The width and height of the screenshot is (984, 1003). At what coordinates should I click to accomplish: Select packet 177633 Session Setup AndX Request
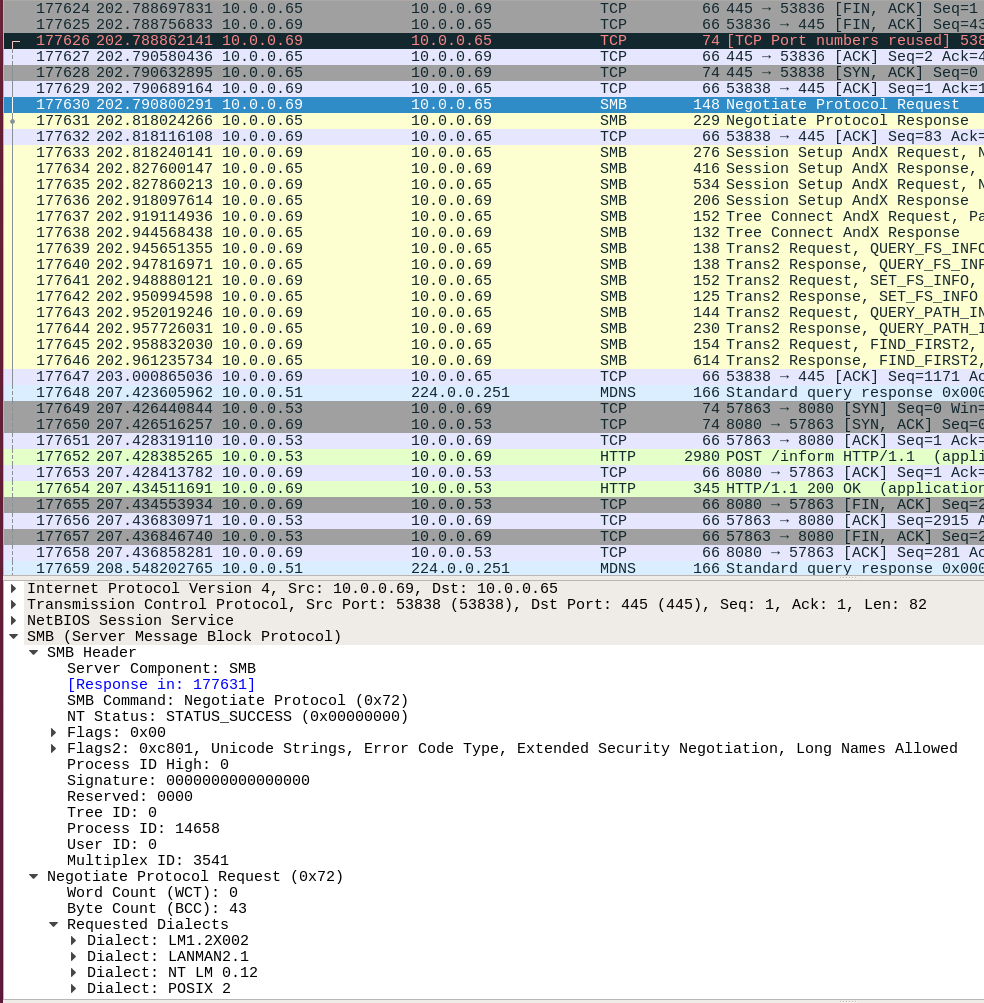pyautogui.click(x=494, y=152)
